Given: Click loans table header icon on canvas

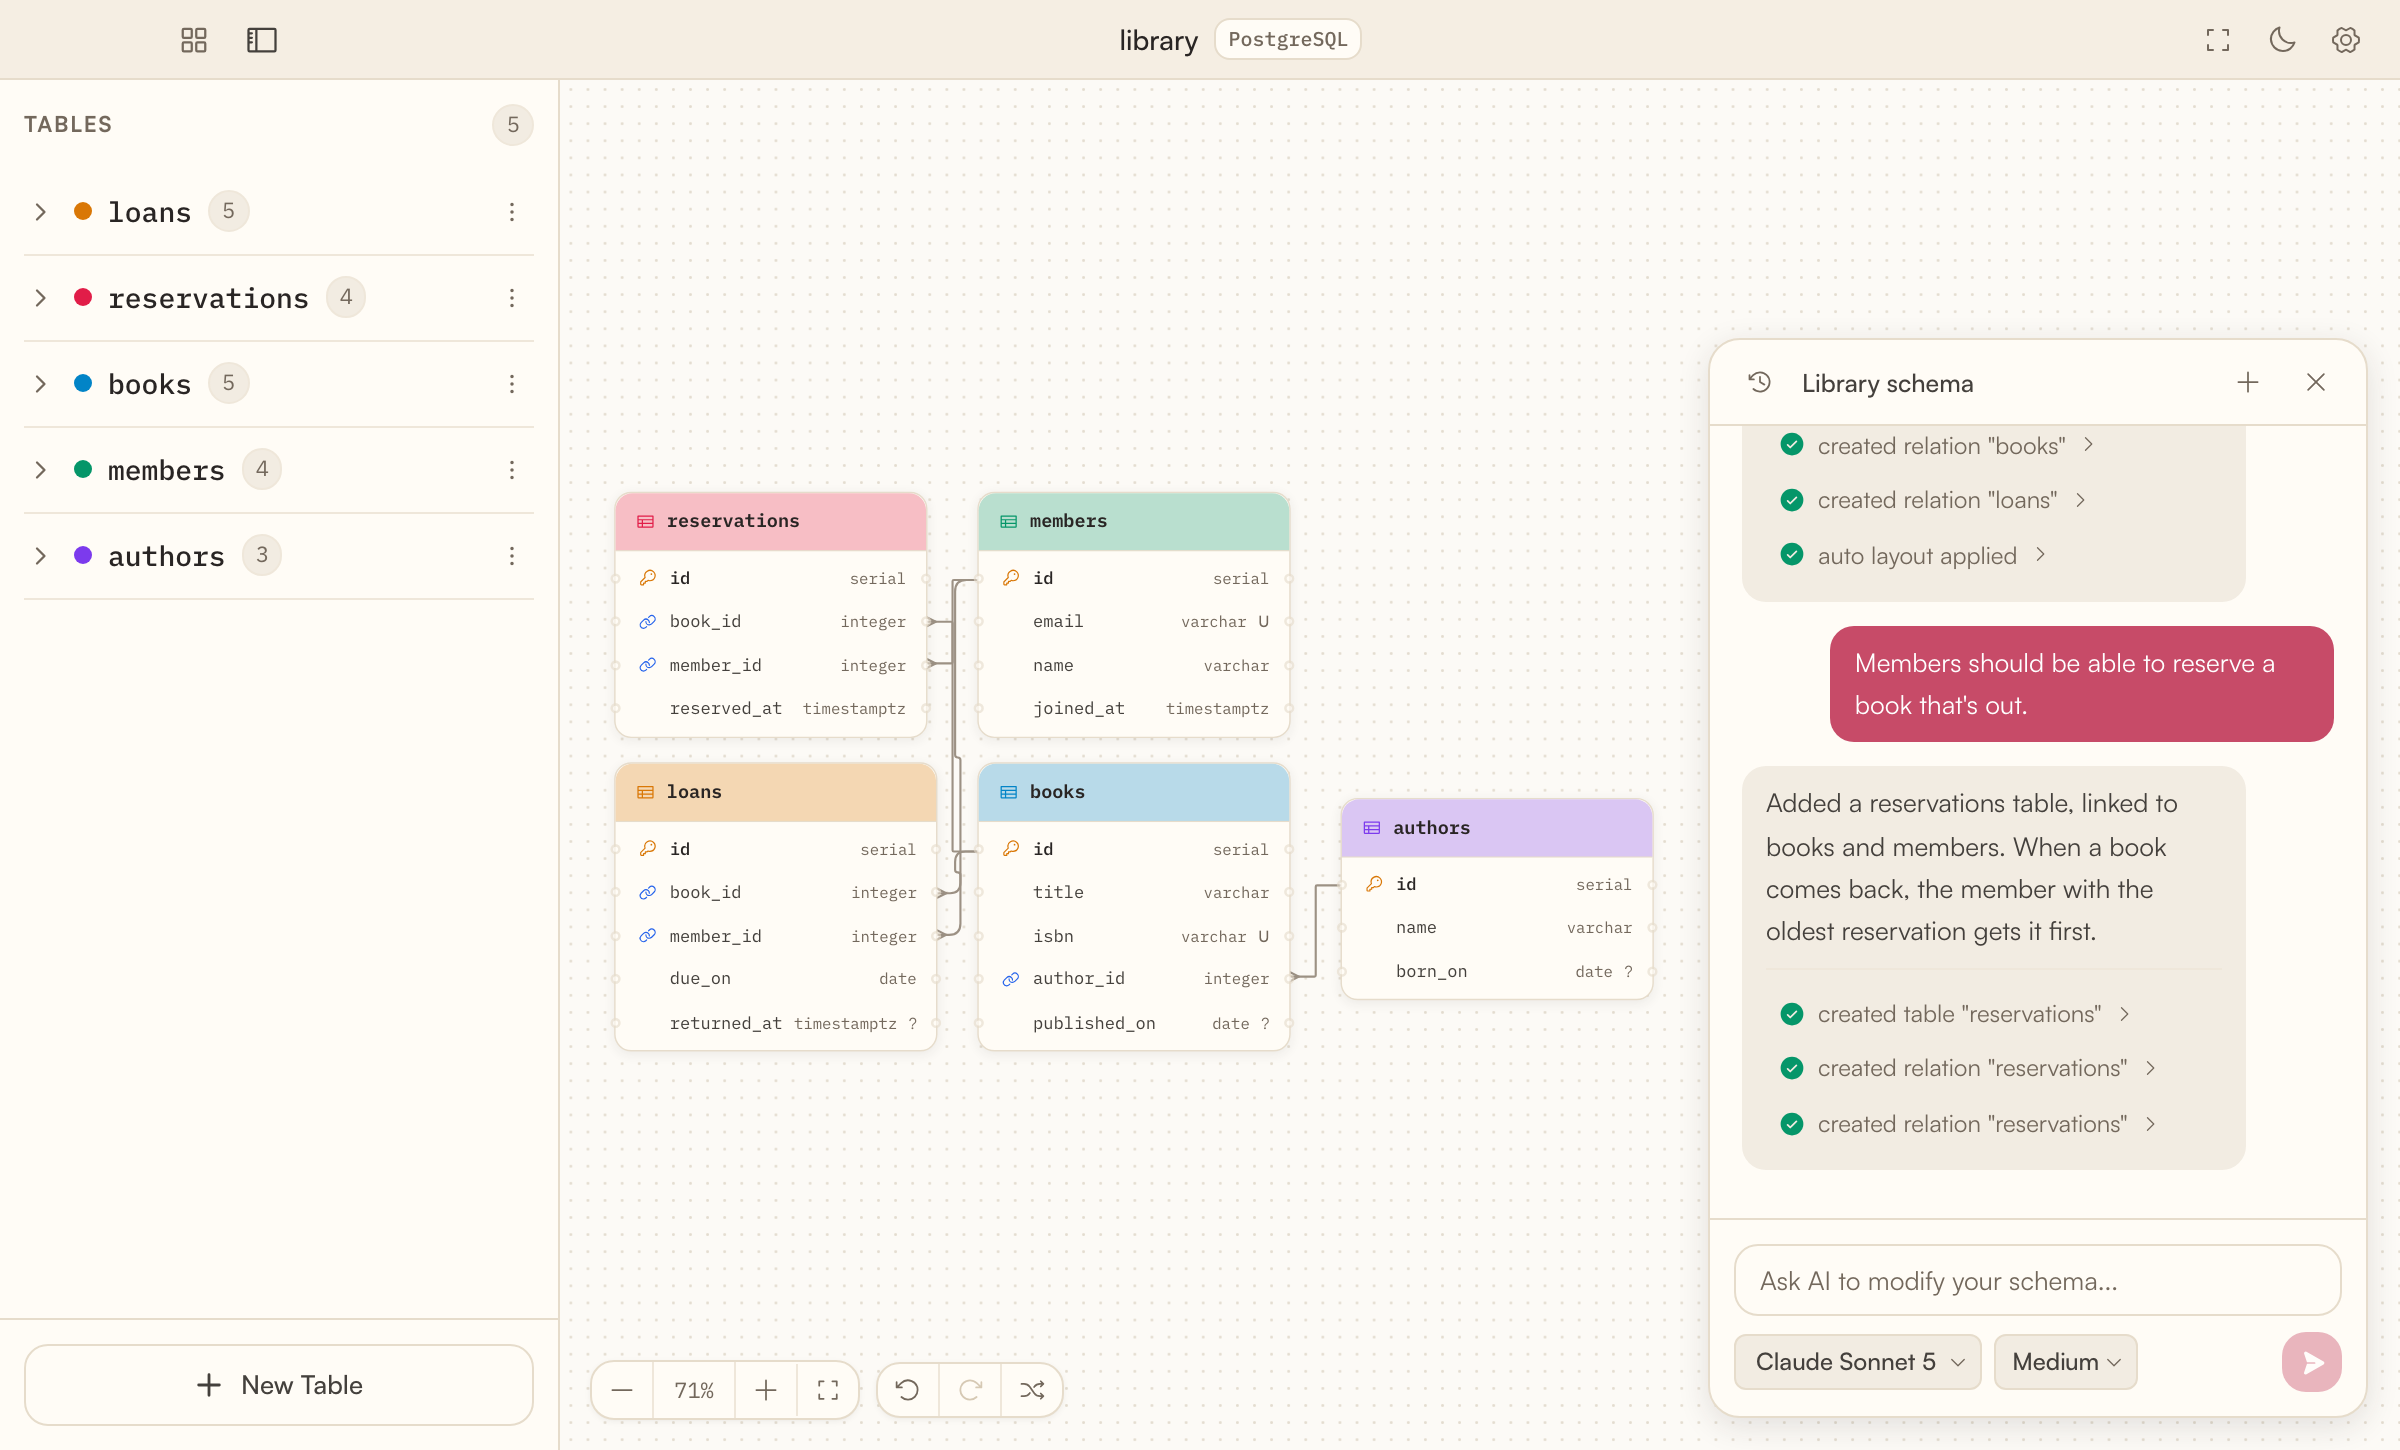Looking at the screenshot, I should (x=646, y=792).
